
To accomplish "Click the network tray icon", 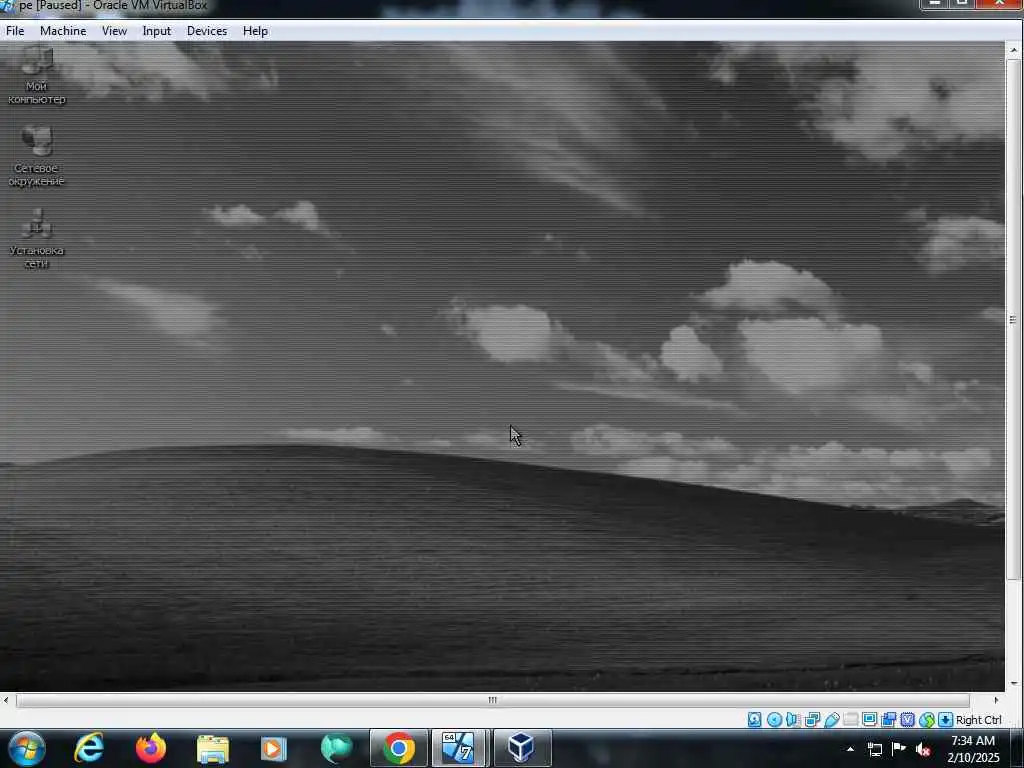I will [874, 749].
